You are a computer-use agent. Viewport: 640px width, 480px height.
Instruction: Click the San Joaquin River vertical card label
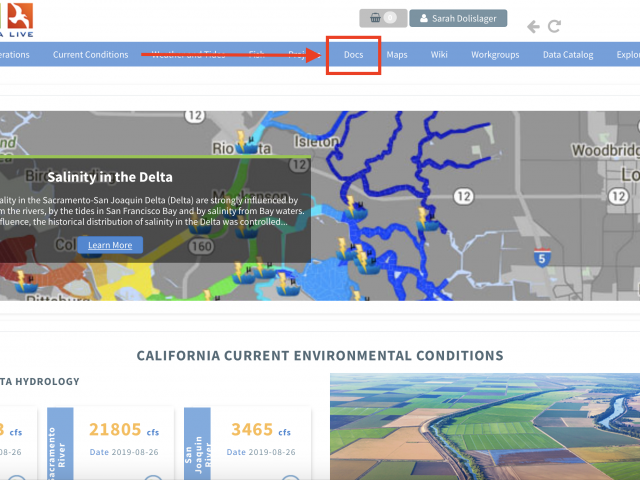[198, 444]
